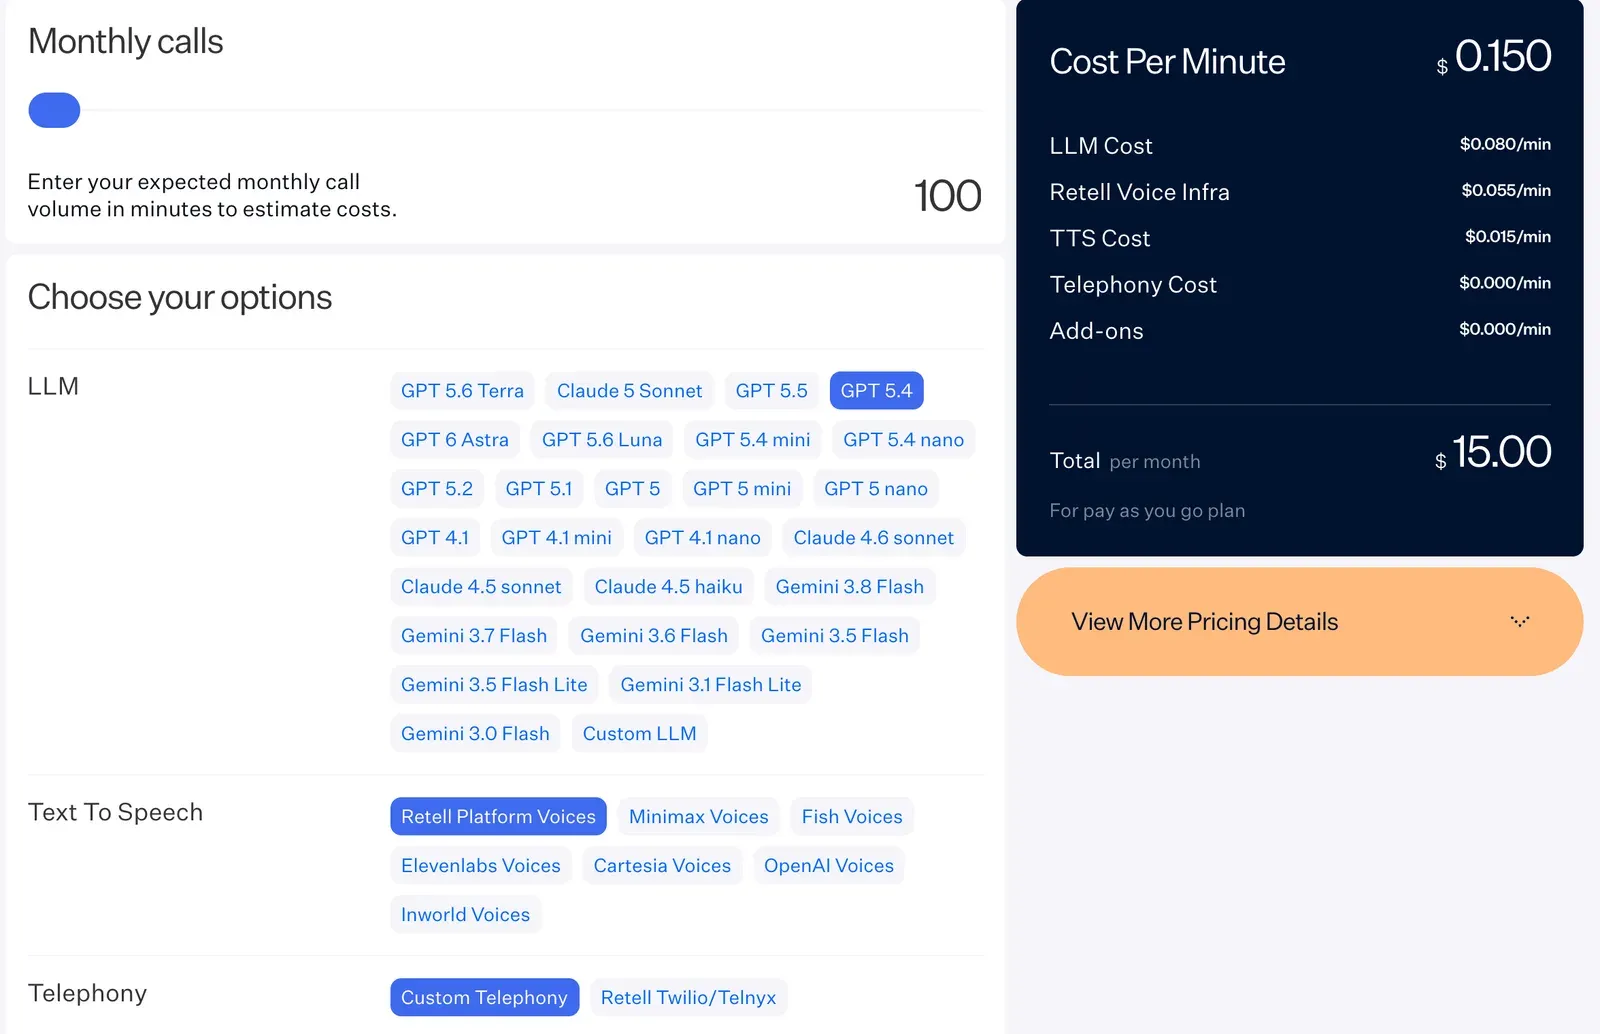Select Gemini 3.1 Flash Lite
Image resolution: width=1600 pixels, height=1034 pixels.
[710, 685]
